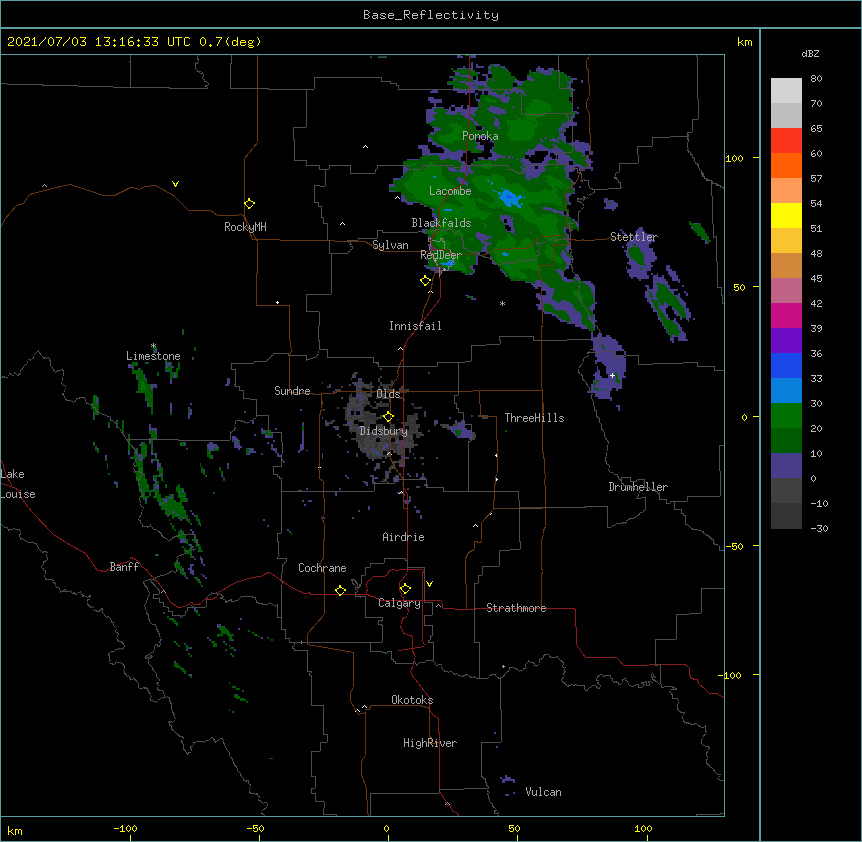
Task: Click the light blue core east of Lacombe
Action: 510,197
